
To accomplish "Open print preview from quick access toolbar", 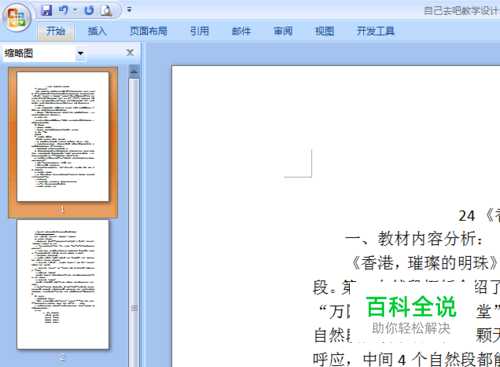I will [106, 10].
